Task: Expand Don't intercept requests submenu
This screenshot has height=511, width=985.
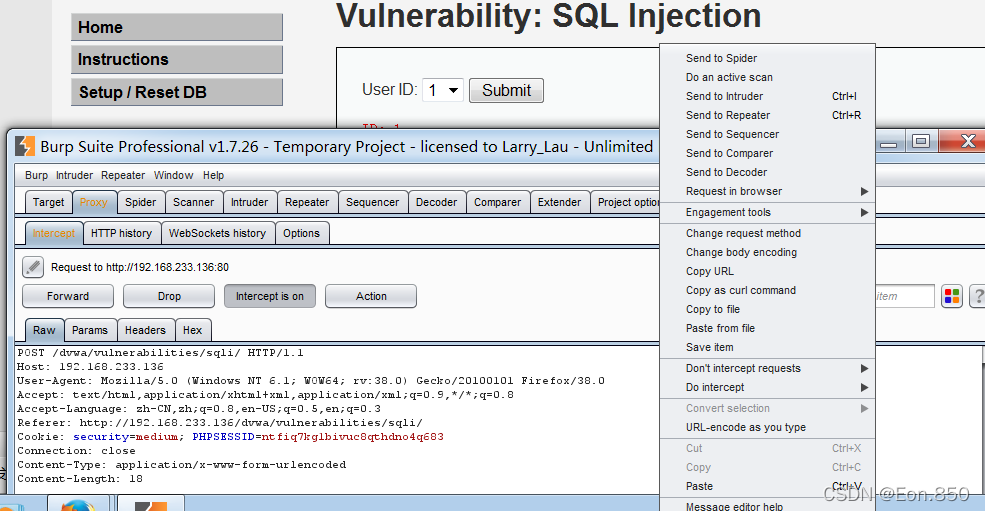Action: 767,368
